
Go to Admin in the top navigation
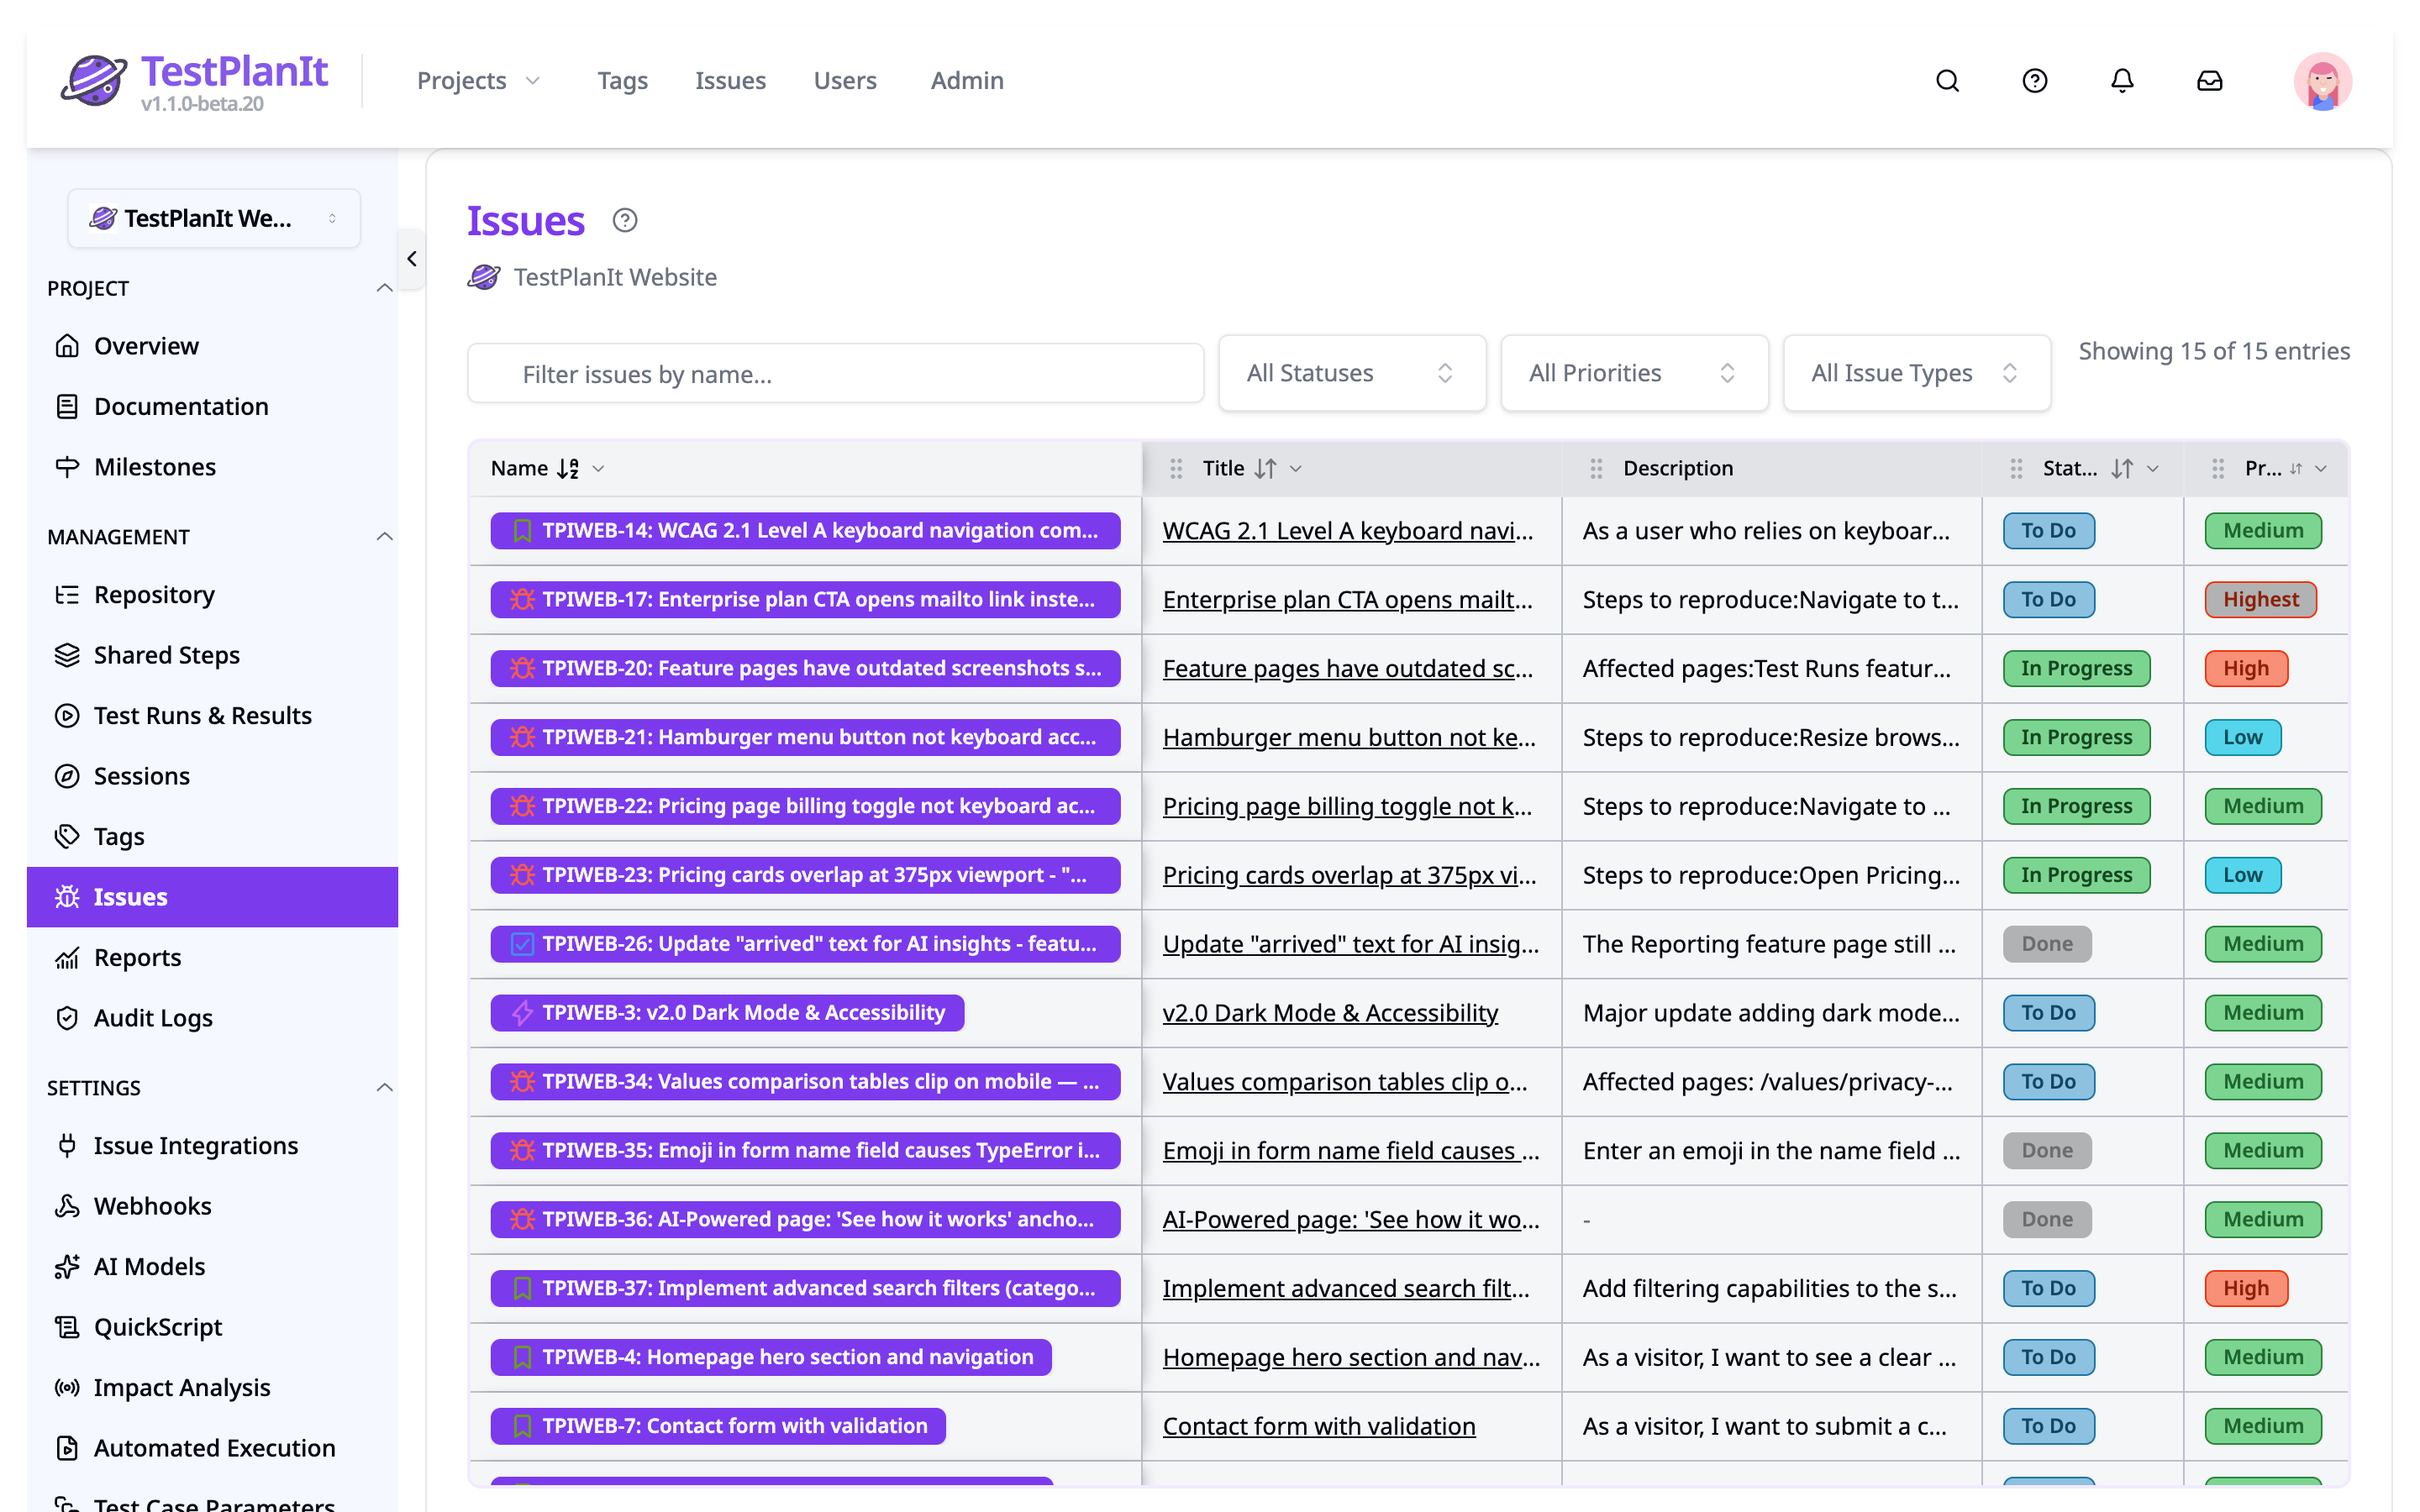tap(967, 81)
